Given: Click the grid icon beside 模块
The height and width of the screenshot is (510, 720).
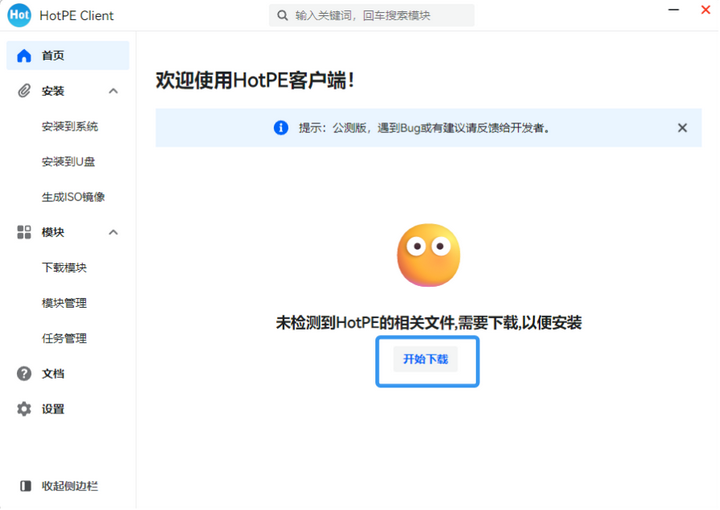Looking at the screenshot, I should (x=24, y=232).
